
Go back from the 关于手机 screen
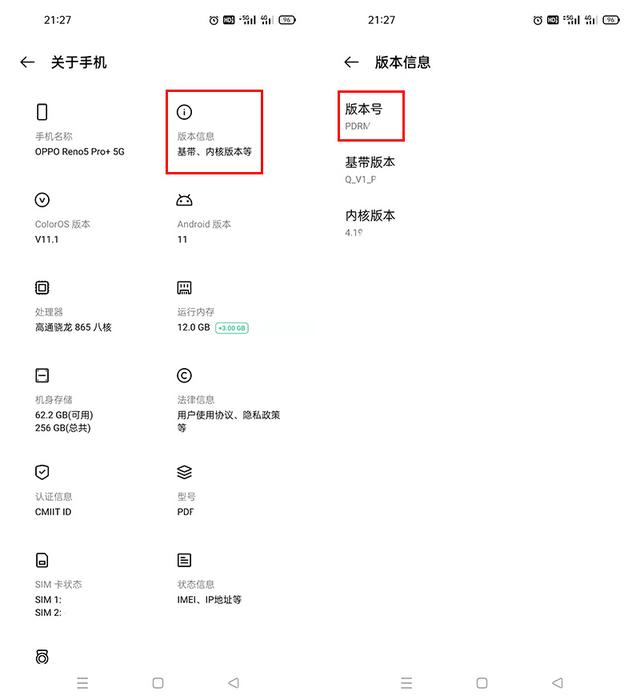[x=28, y=62]
